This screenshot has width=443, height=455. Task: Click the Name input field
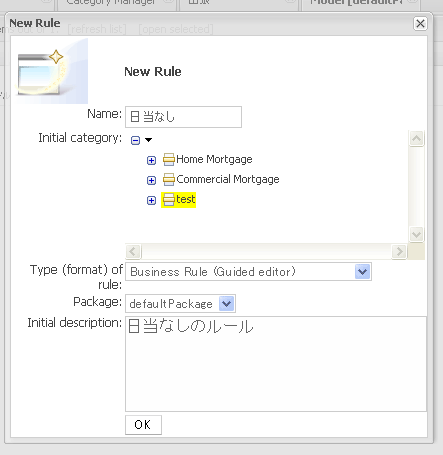(x=183, y=117)
